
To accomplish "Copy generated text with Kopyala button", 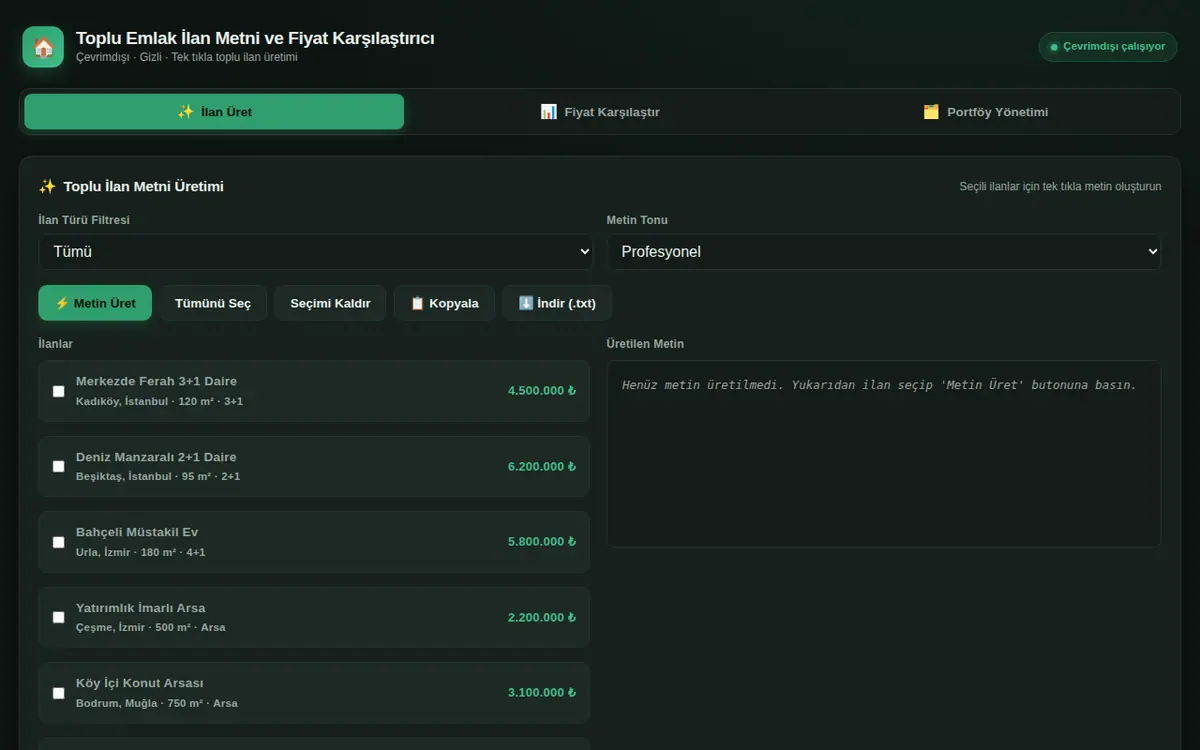I will 445,303.
